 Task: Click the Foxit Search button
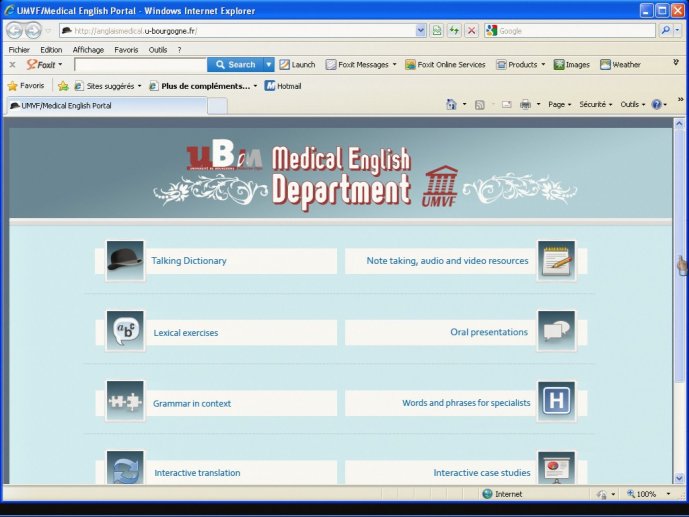tap(236, 65)
